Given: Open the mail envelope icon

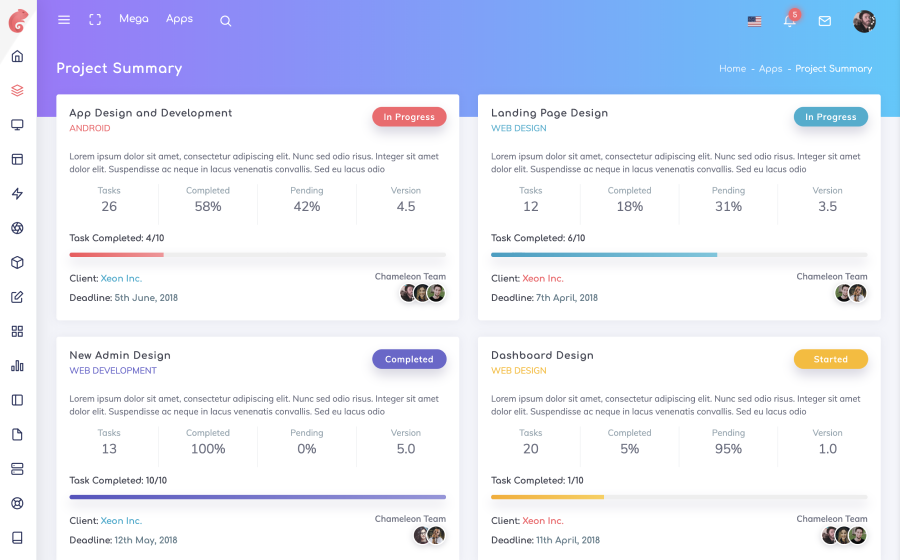Looking at the screenshot, I should (825, 21).
